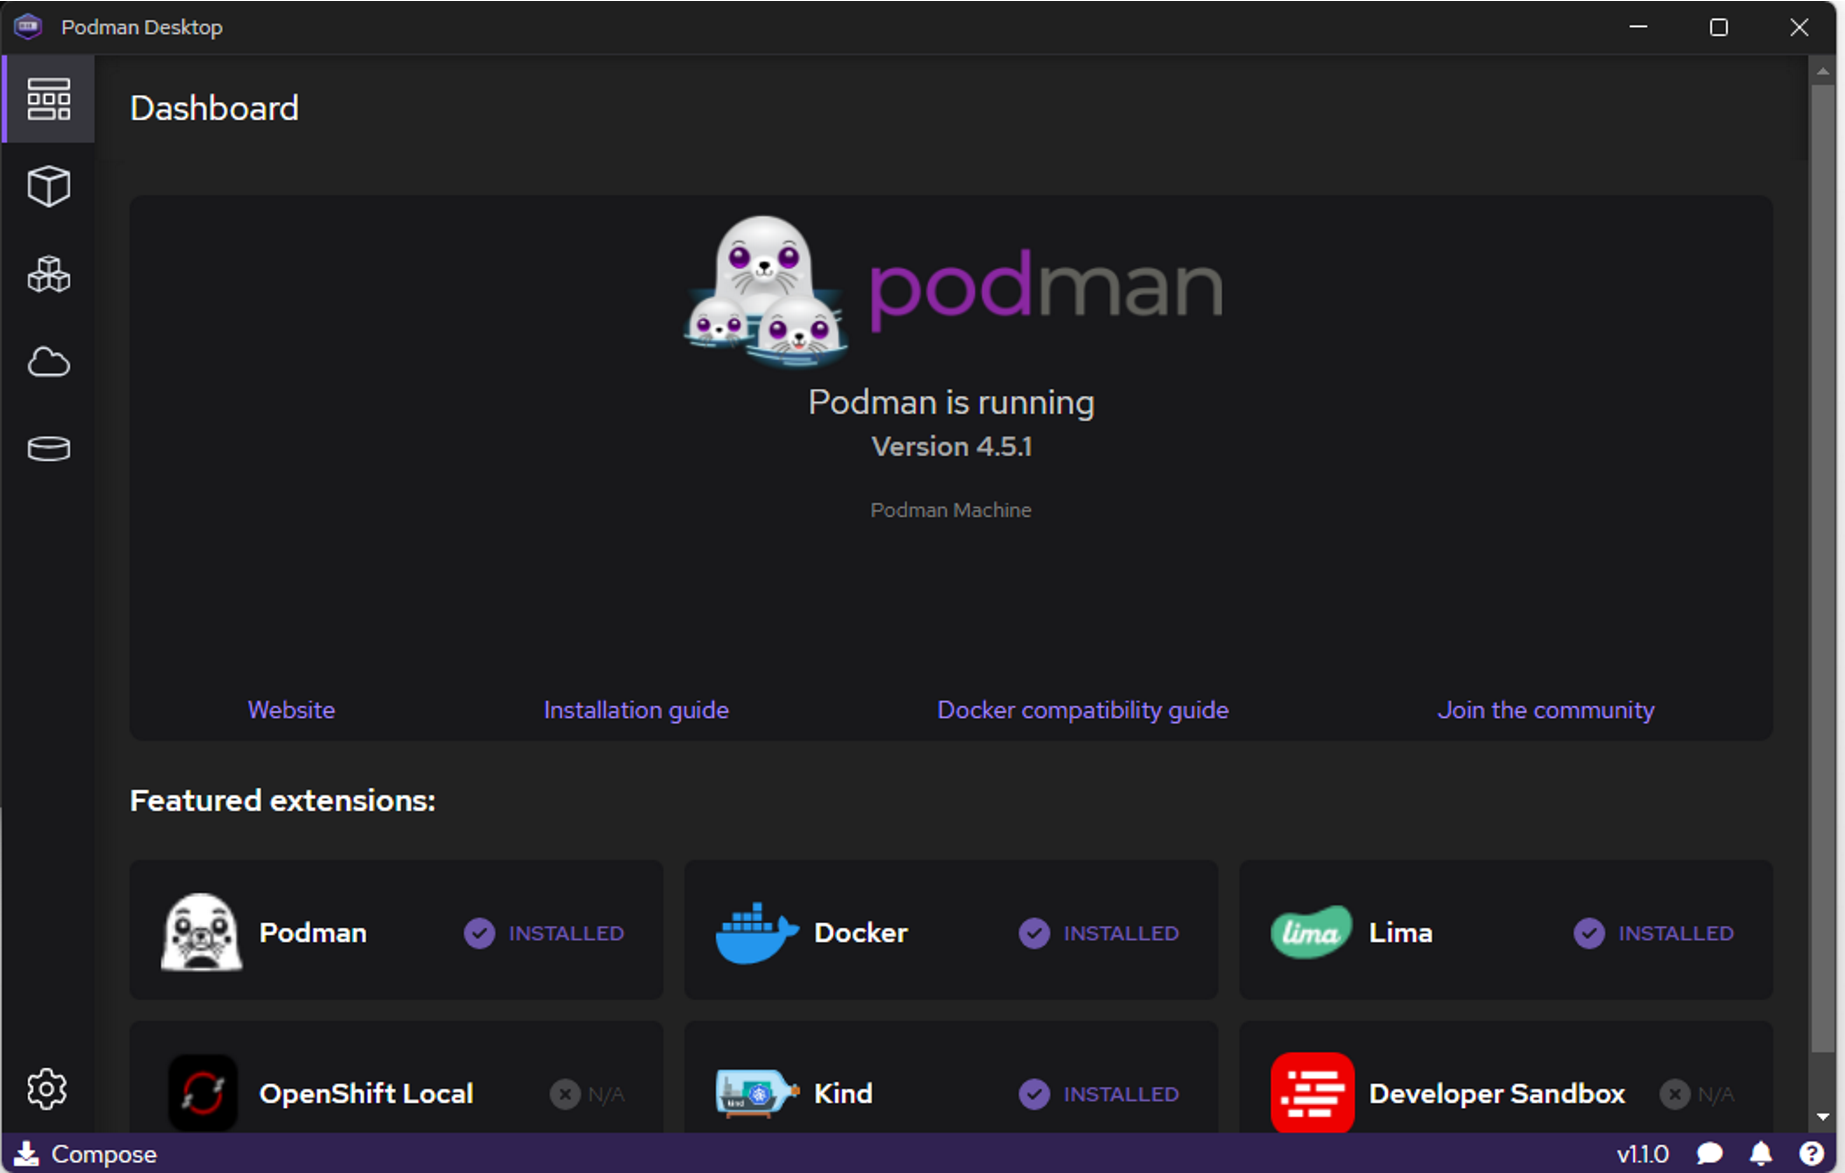Minimize the Podman Desktop window
Viewport: 1845px width, 1173px height.
[x=1638, y=27]
